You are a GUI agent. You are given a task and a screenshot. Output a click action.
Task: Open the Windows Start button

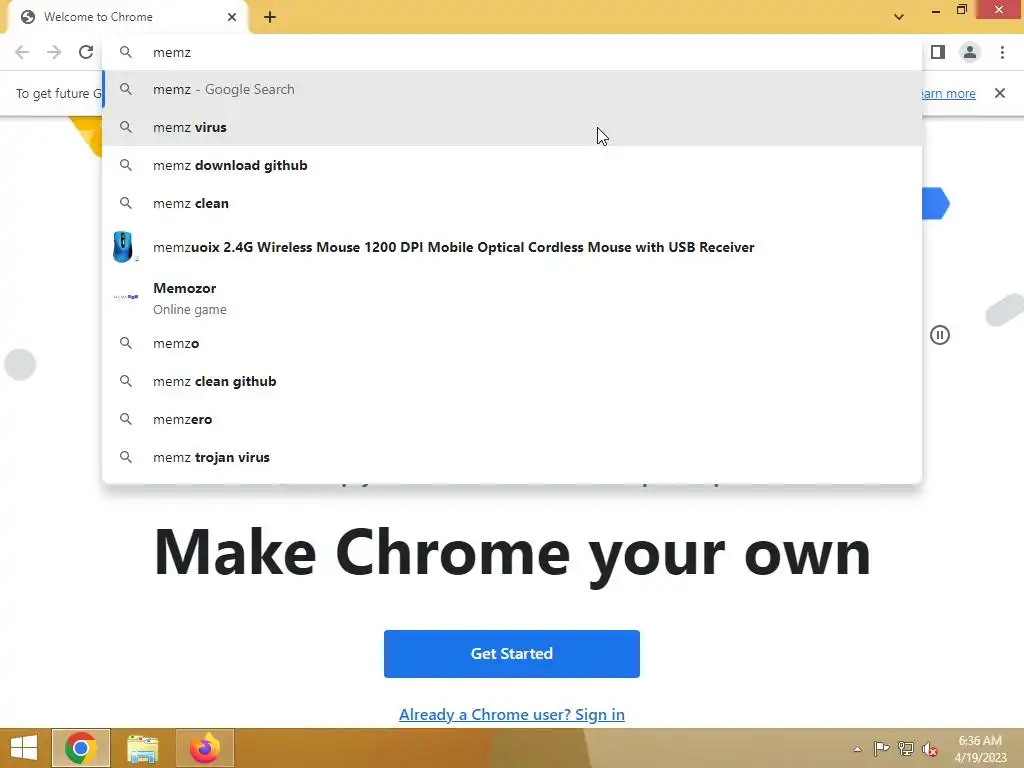(24, 748)
